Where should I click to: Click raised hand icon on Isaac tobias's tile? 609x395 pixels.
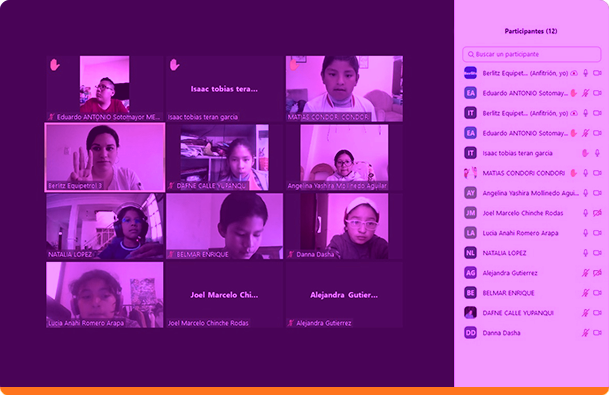pos(174,64)
